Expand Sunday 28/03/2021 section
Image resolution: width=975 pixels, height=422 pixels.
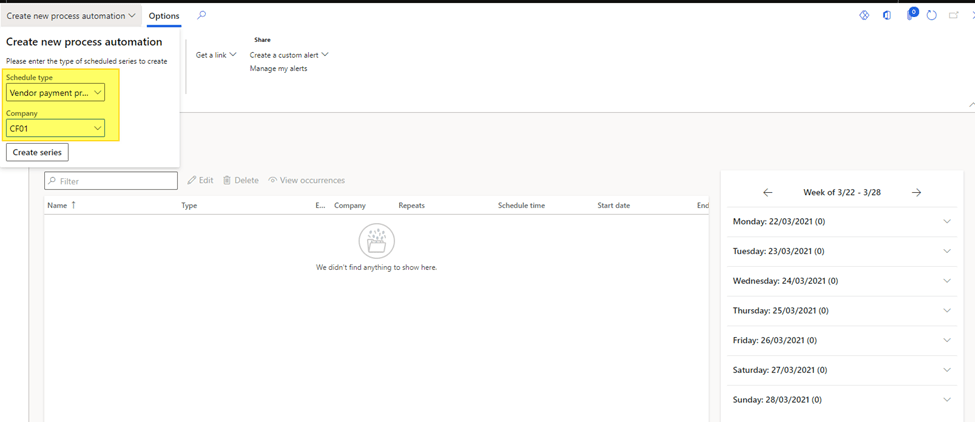(x=946, y=400)
